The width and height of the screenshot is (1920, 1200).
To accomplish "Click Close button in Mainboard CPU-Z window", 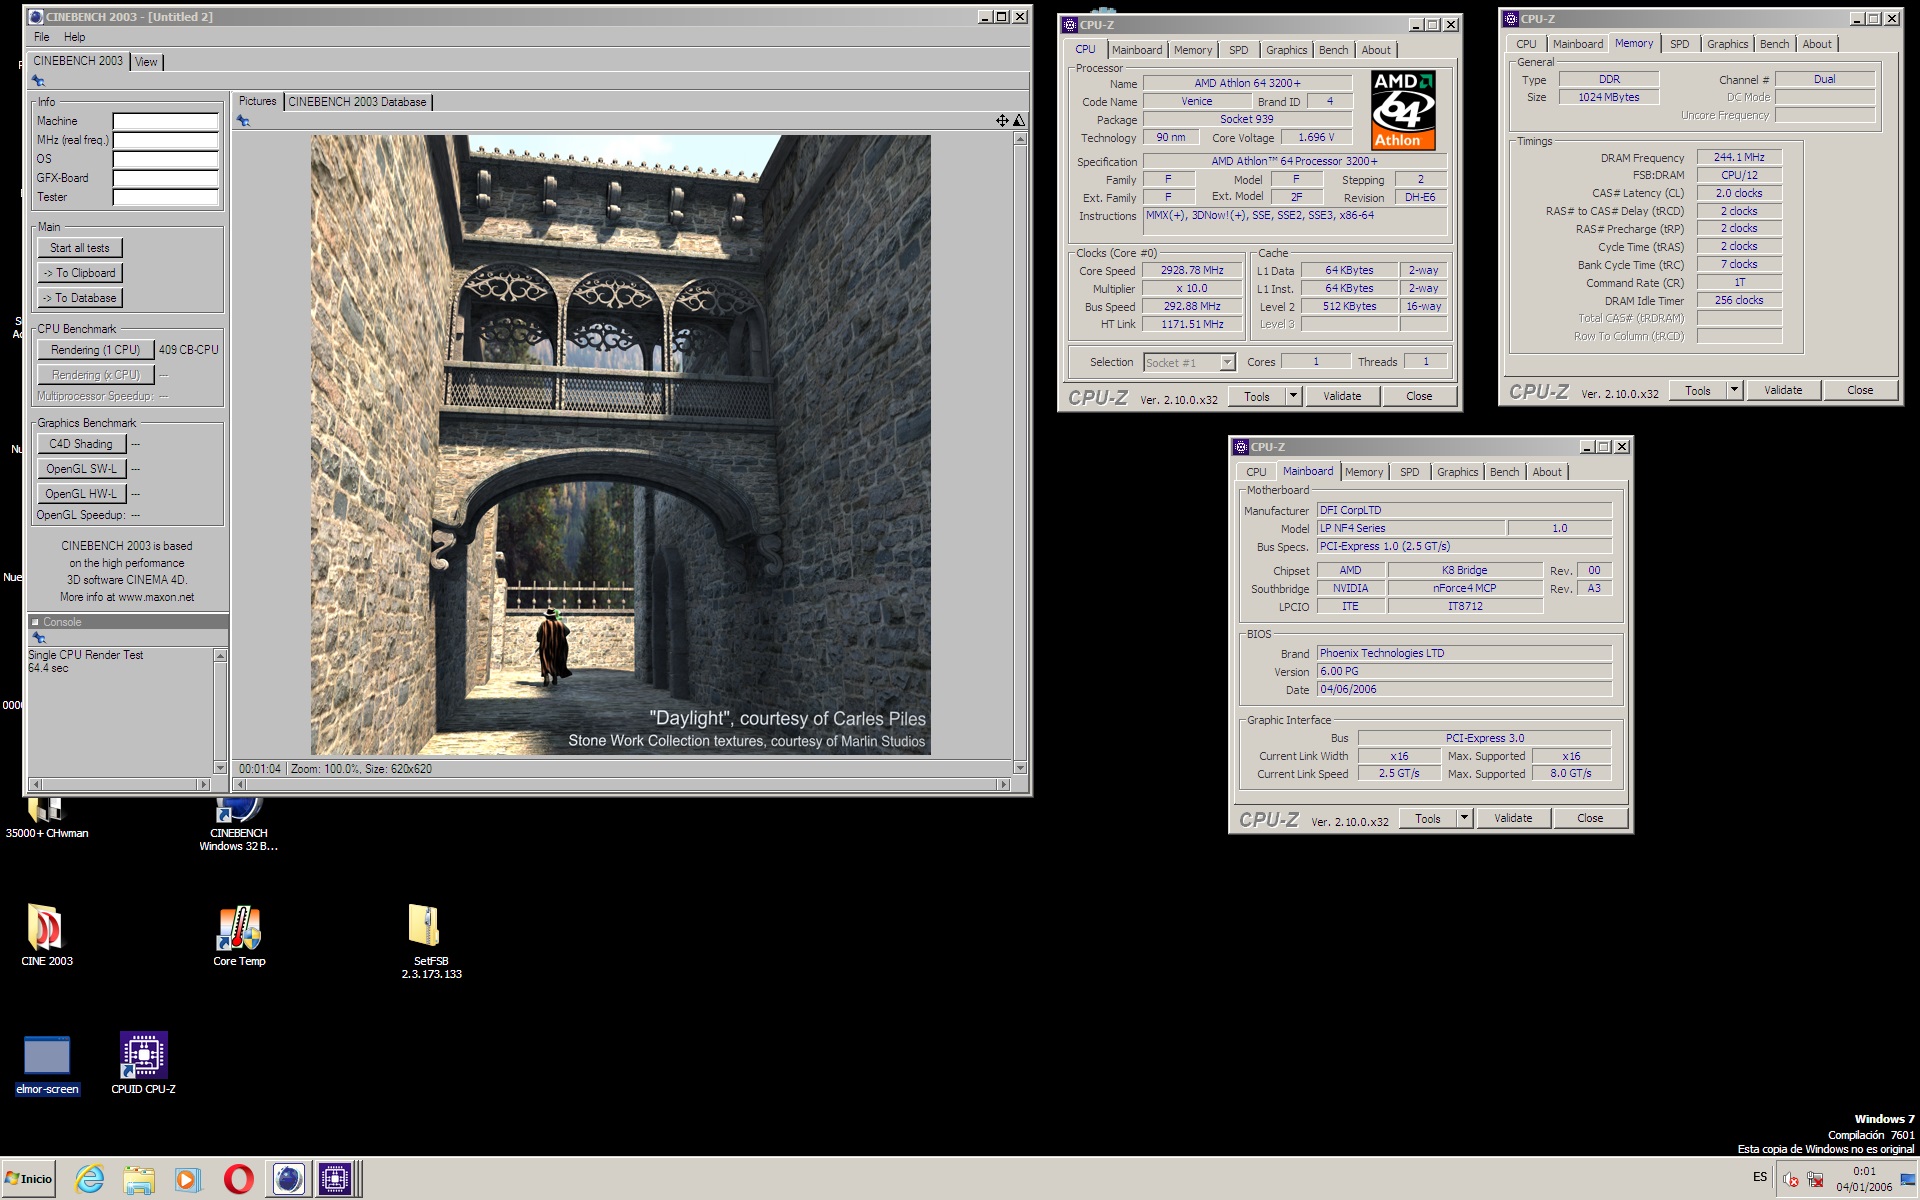I will pyautogui.click(x=1590, y=818).
